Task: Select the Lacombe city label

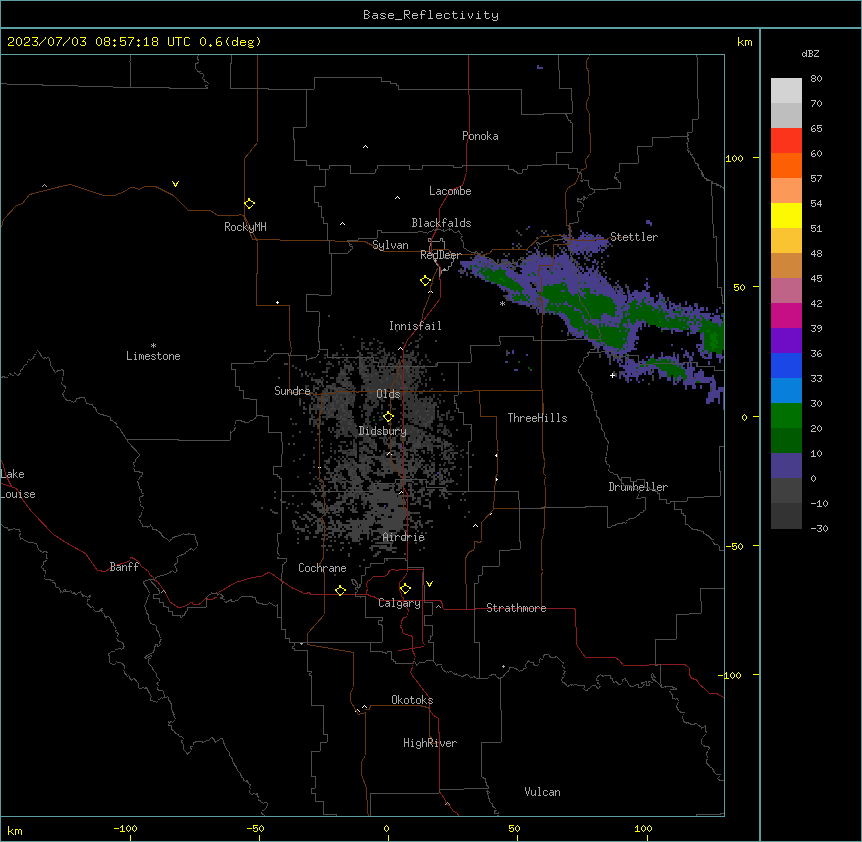Action: click(450, 191)
